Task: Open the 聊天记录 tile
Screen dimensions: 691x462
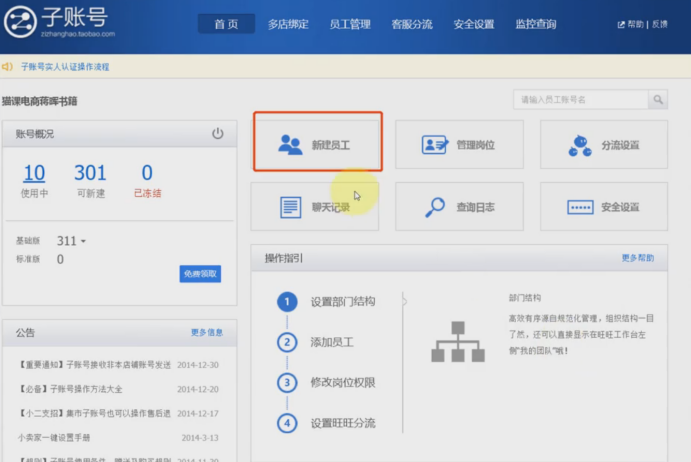Action: pyautogui.click(x=315, y=206)
